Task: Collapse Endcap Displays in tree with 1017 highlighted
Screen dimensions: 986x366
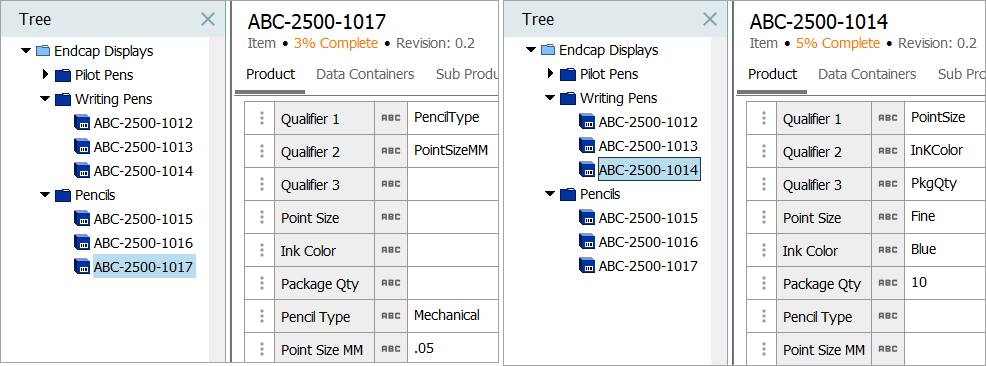Action: (x=26, y=50)
